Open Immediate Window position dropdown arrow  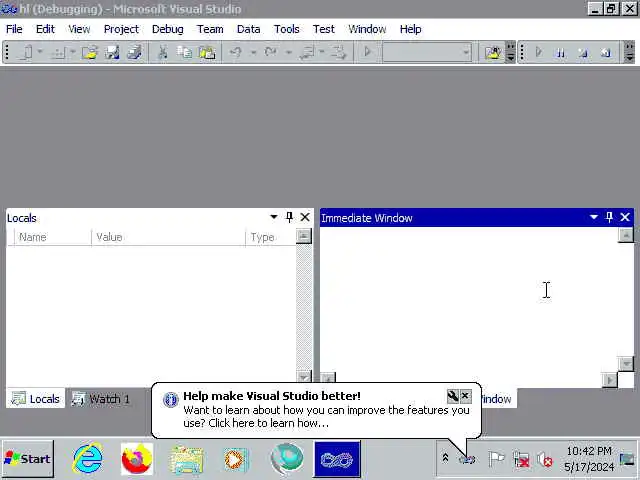tap(594, 217)
